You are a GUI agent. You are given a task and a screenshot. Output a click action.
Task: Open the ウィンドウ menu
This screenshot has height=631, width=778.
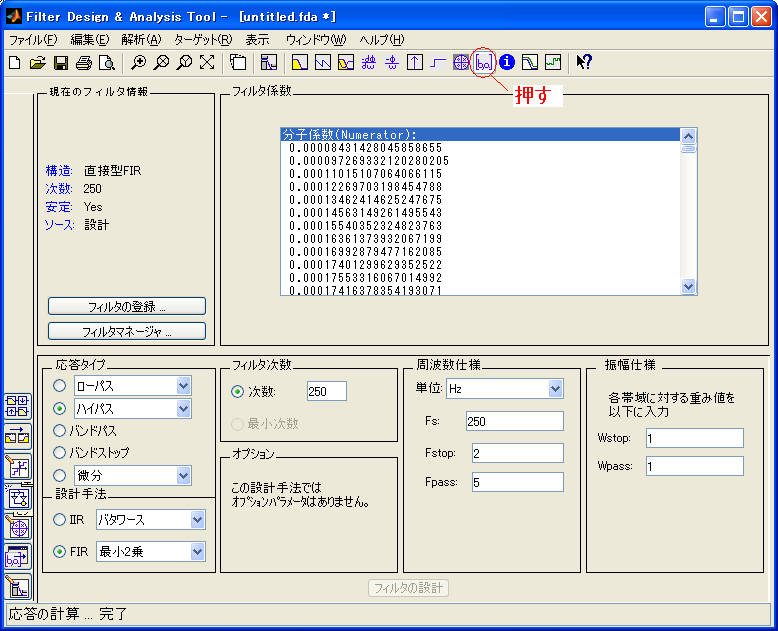316,40
